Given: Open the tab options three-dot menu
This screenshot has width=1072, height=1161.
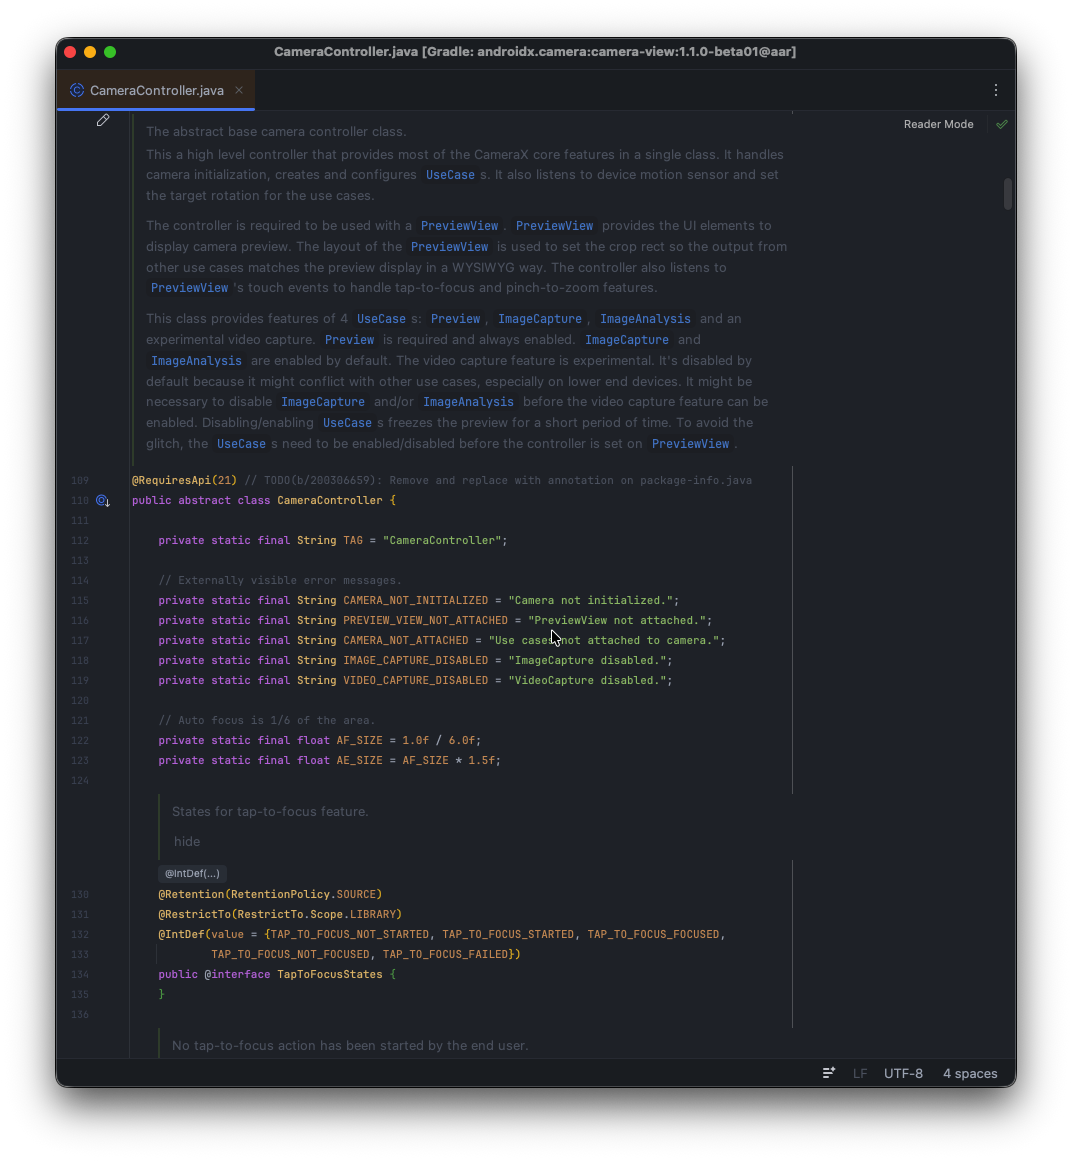Looking at the screenshot, I should 995,90.
